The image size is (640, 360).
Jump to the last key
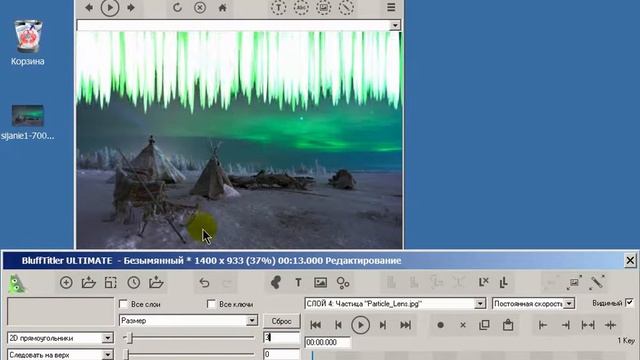pyautogui.click(x=405, y=325)
